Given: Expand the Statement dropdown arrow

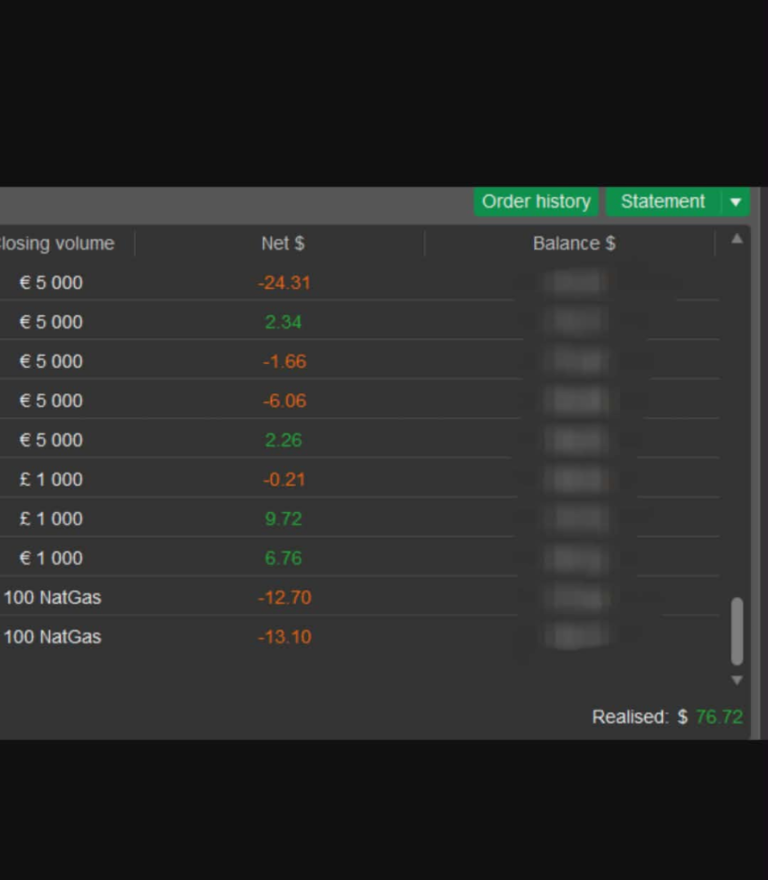Looking at the screenshot, I should click(x=735, y=202).
